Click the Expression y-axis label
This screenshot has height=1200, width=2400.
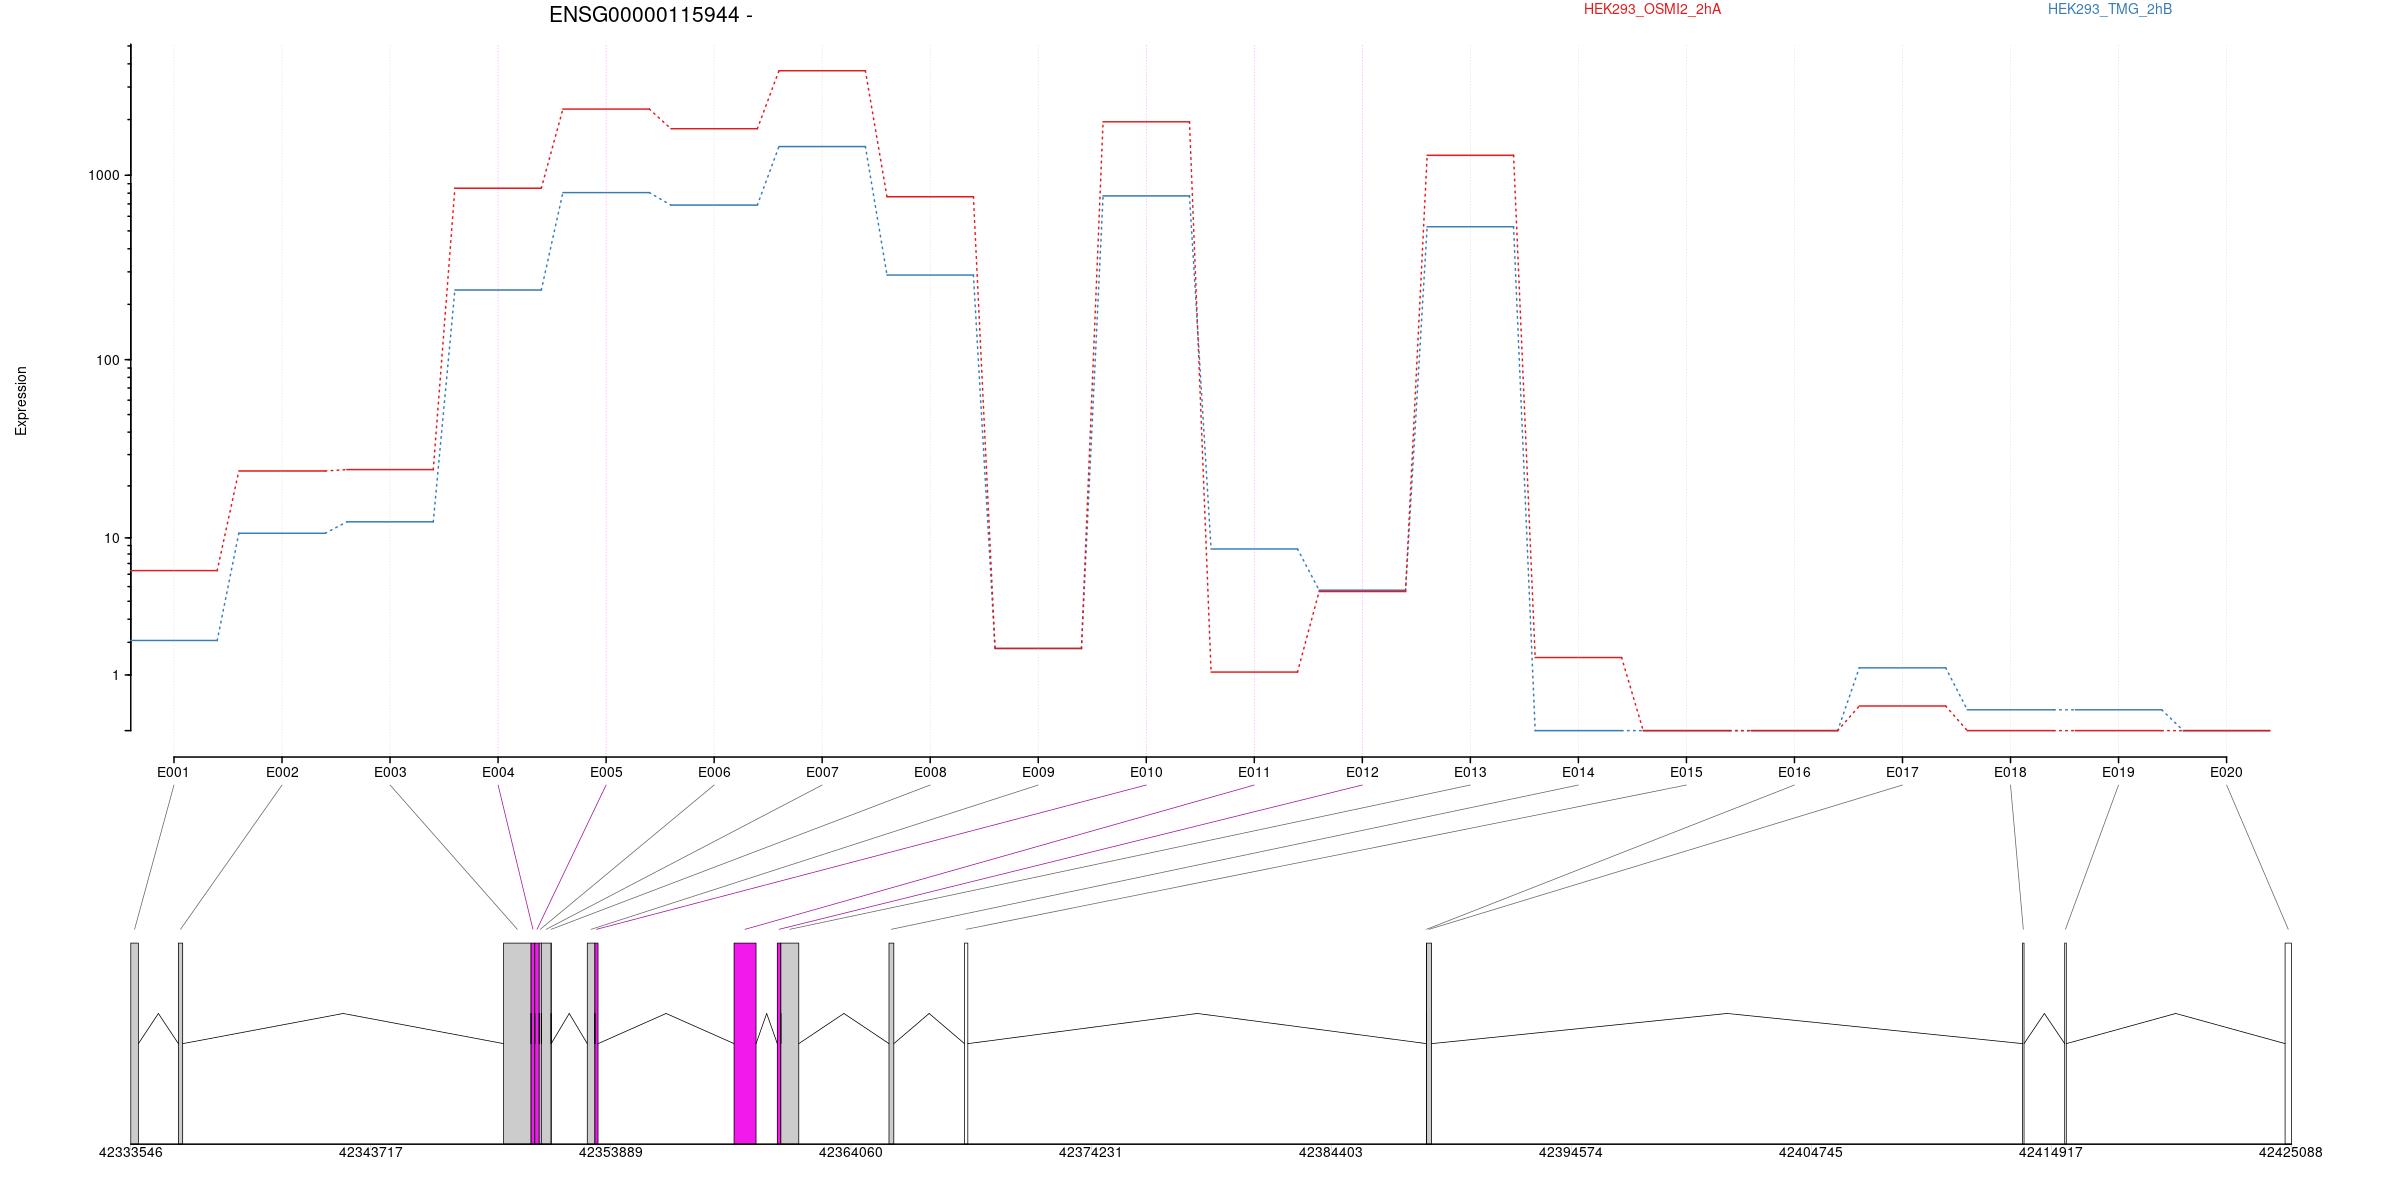click(x=21, y=401)
